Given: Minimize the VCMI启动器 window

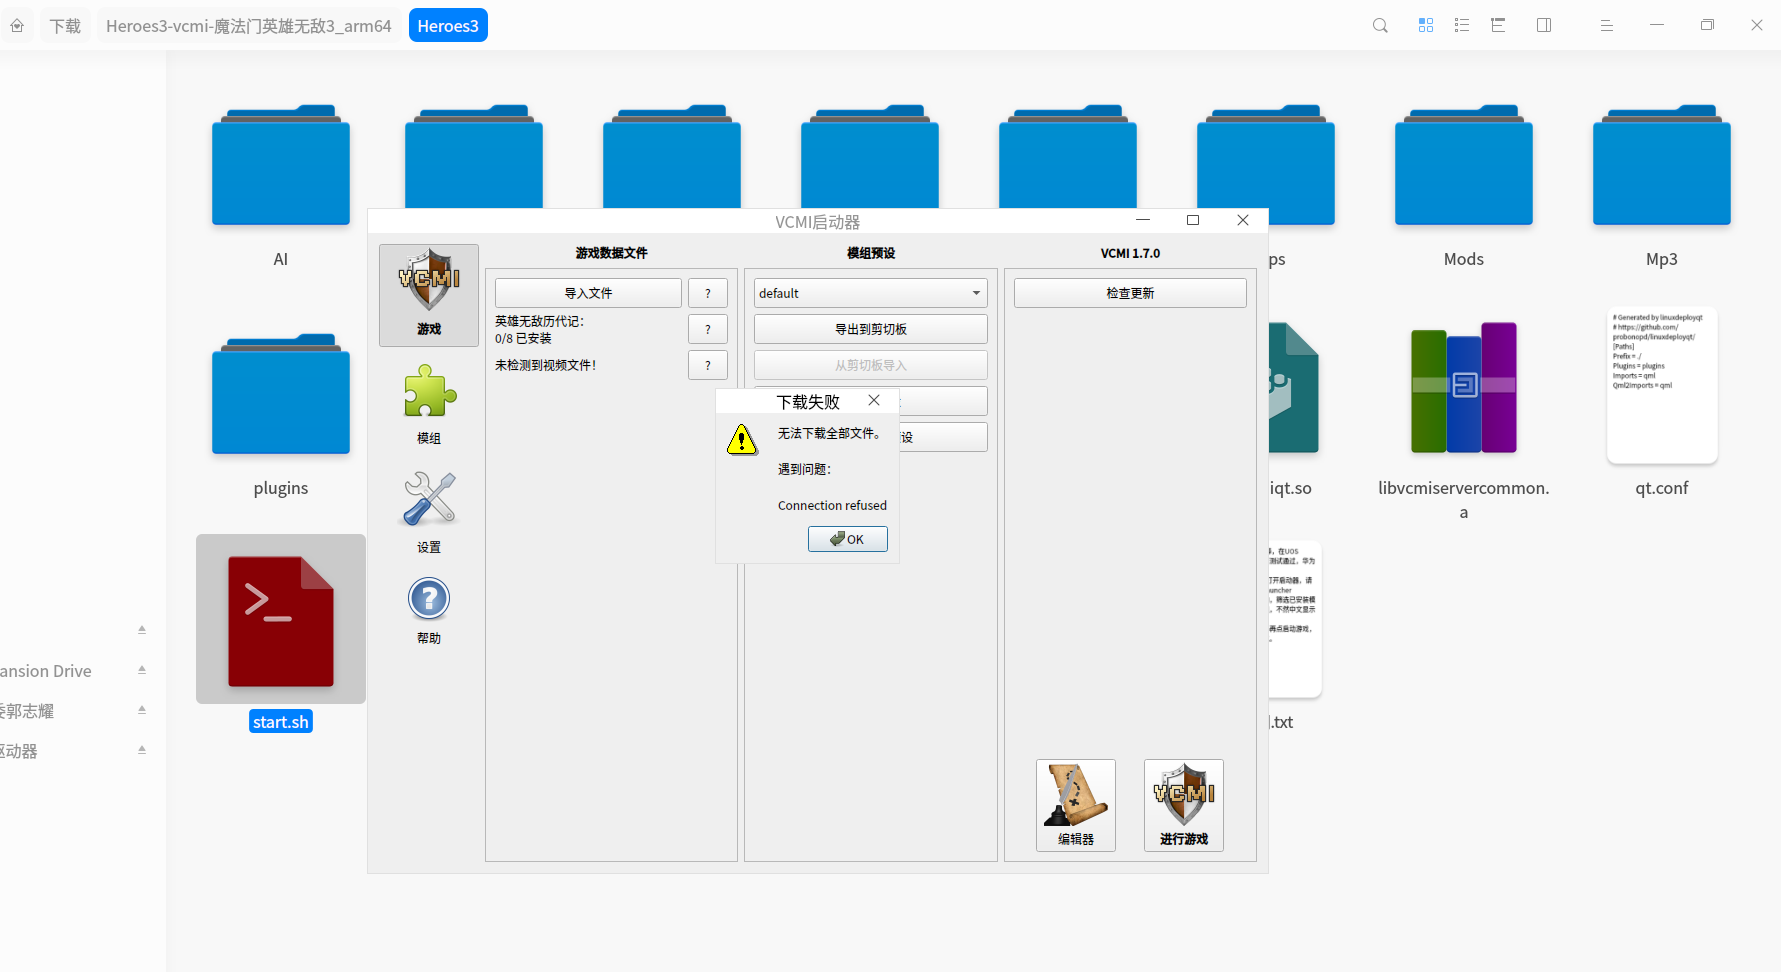Looking at the screenshot, I should (x=1143, y=220).
